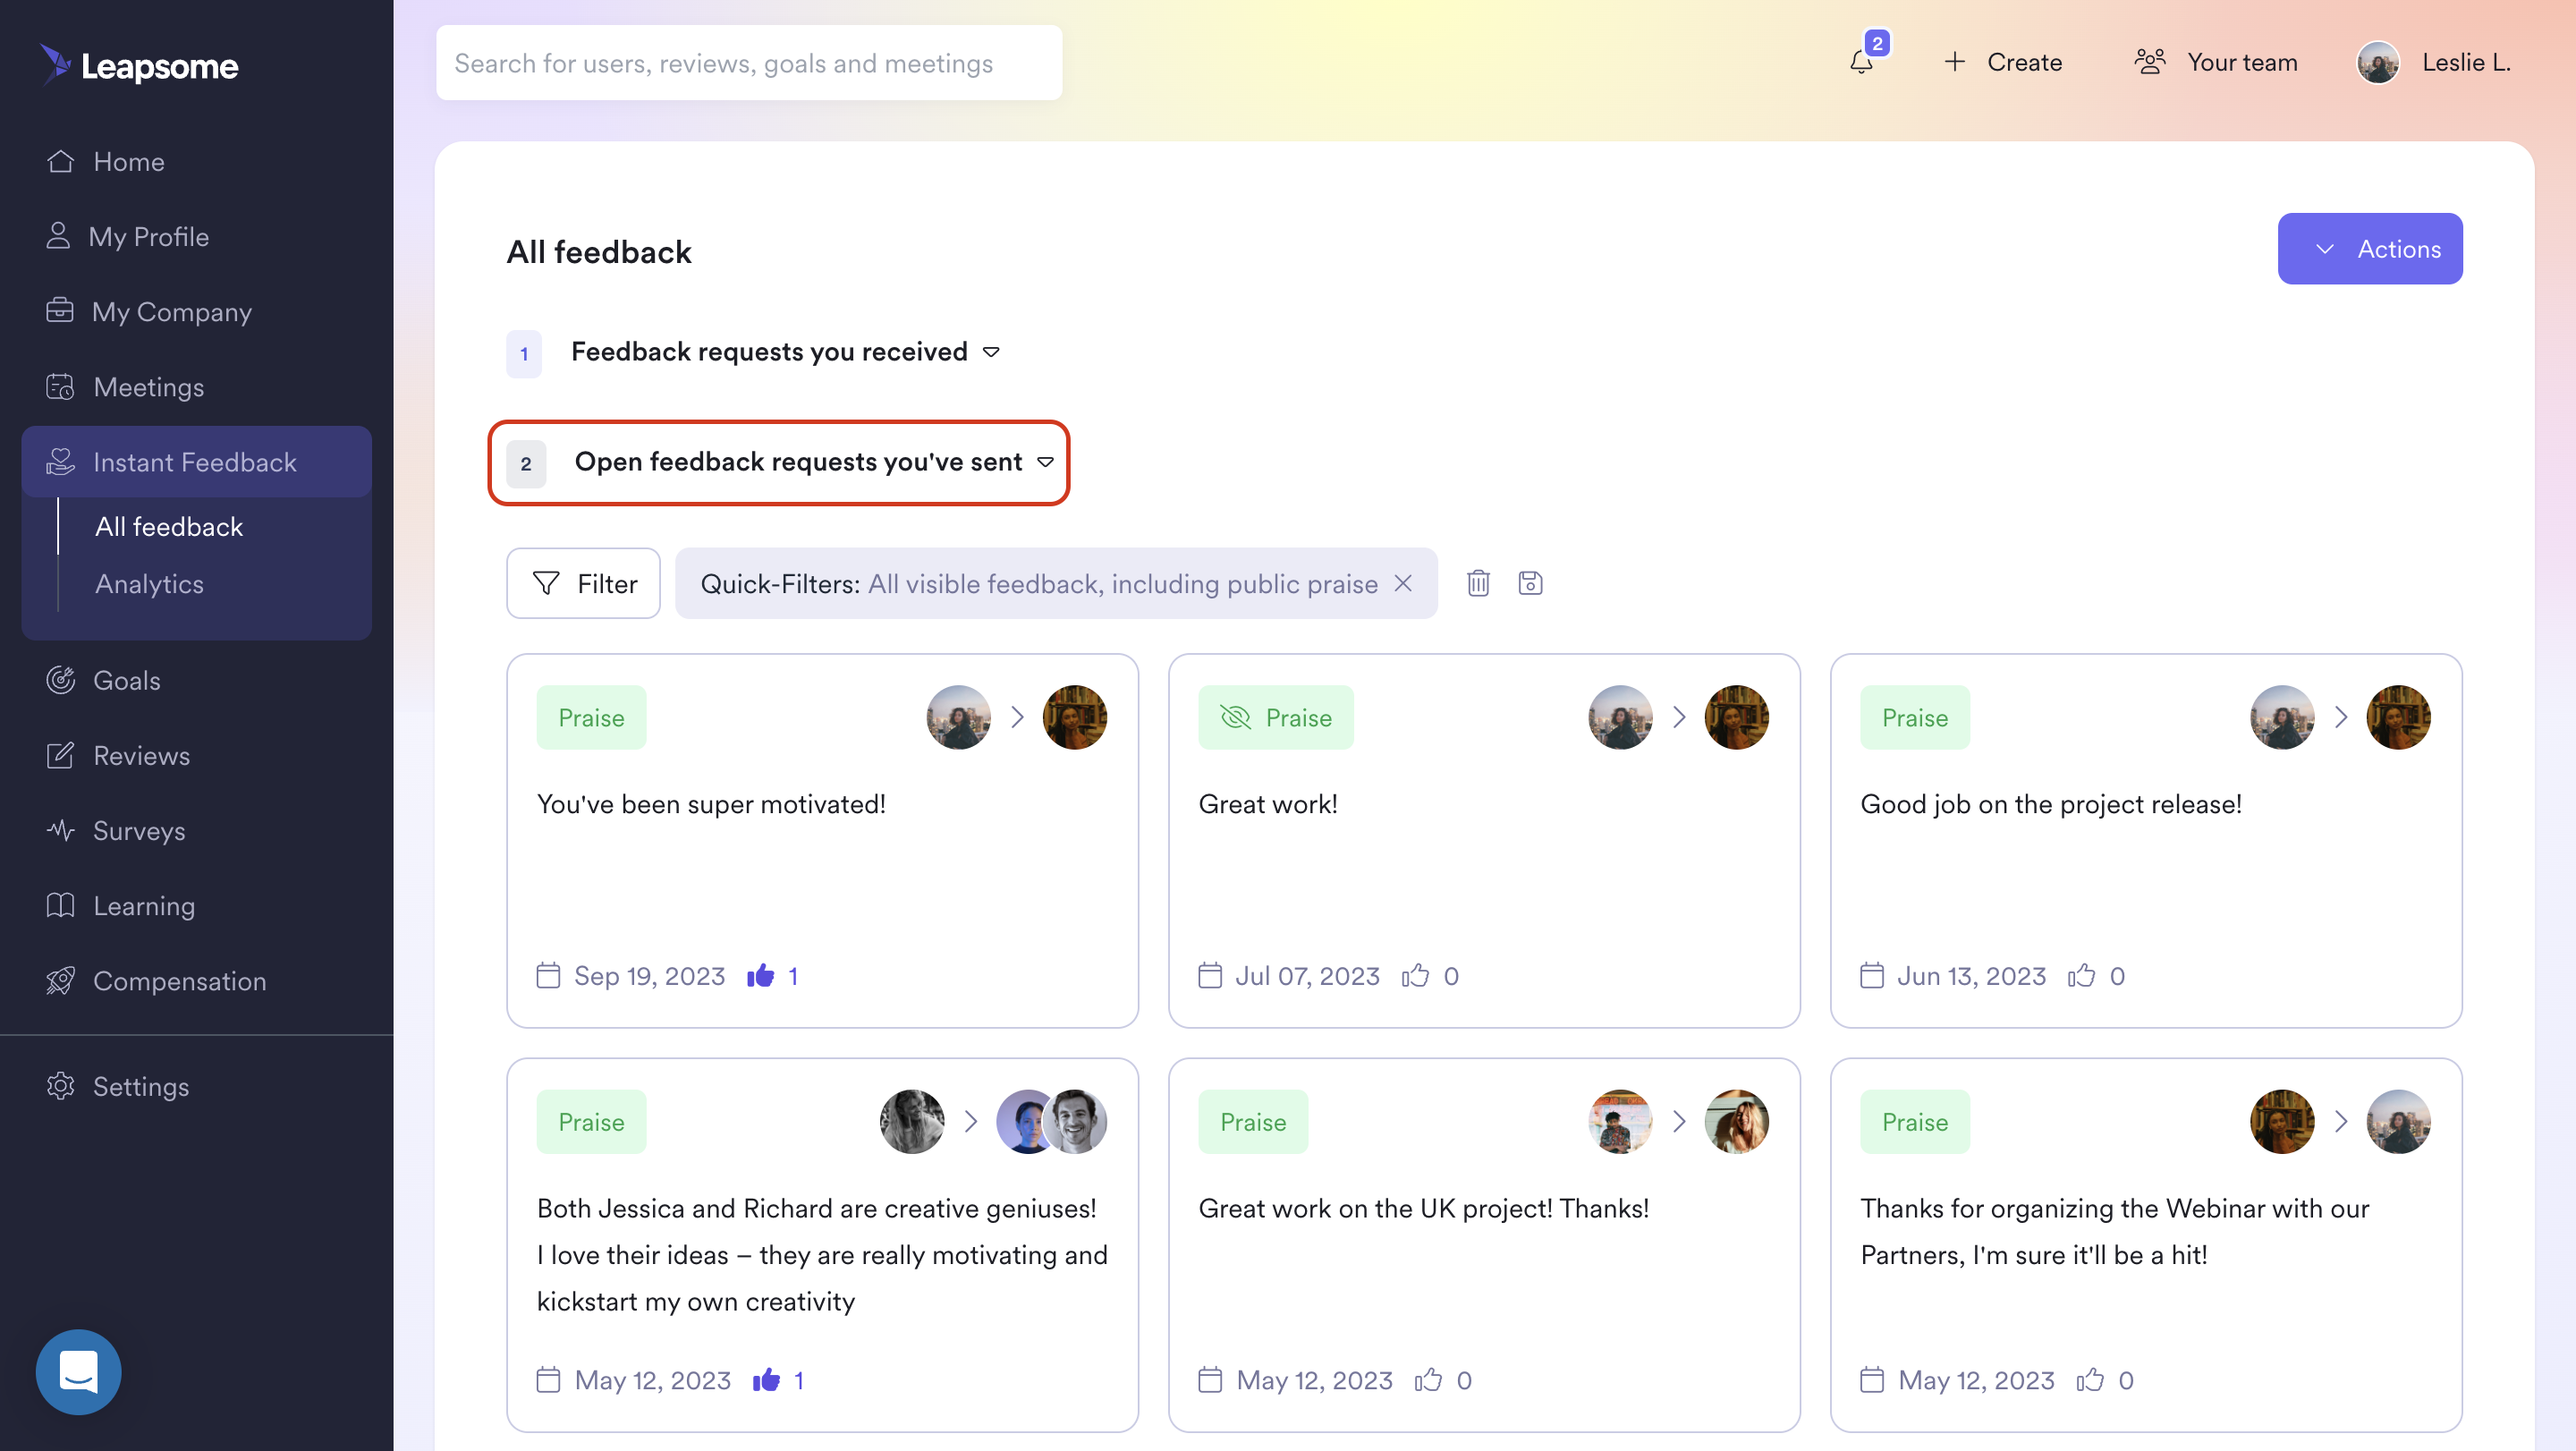Open the notifications bell
The width and height of the screenshot is (2576, 1451).
pos(1861,62)
